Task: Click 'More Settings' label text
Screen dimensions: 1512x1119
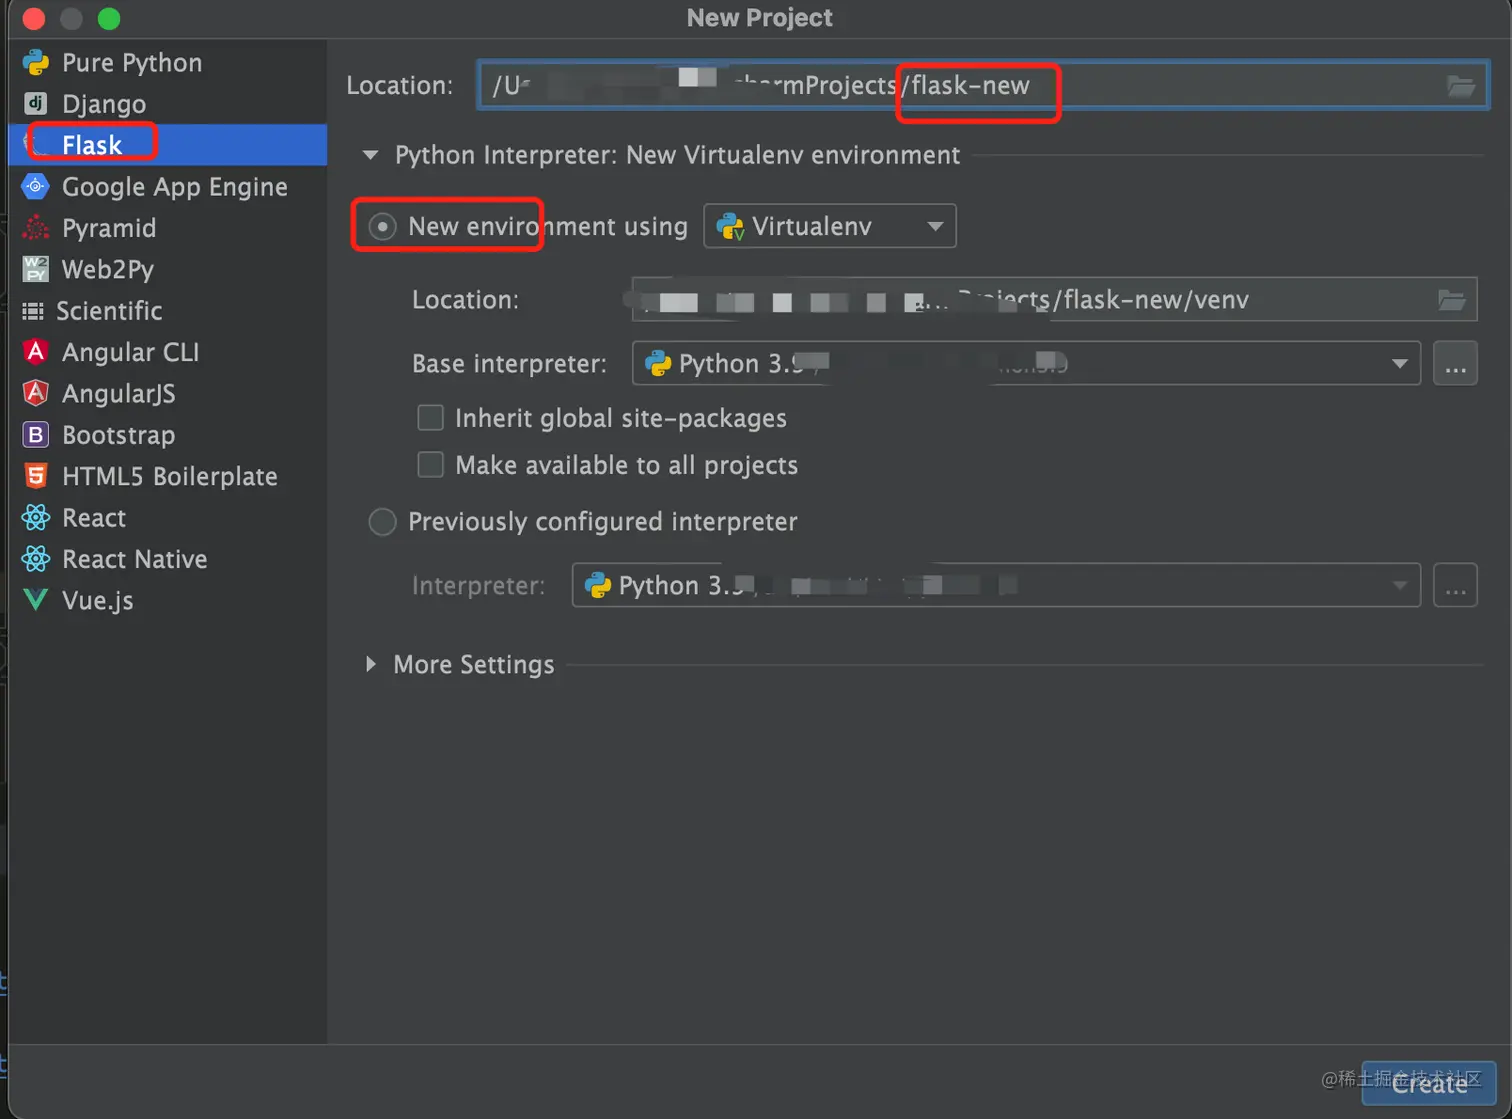Action: (474, 664)
